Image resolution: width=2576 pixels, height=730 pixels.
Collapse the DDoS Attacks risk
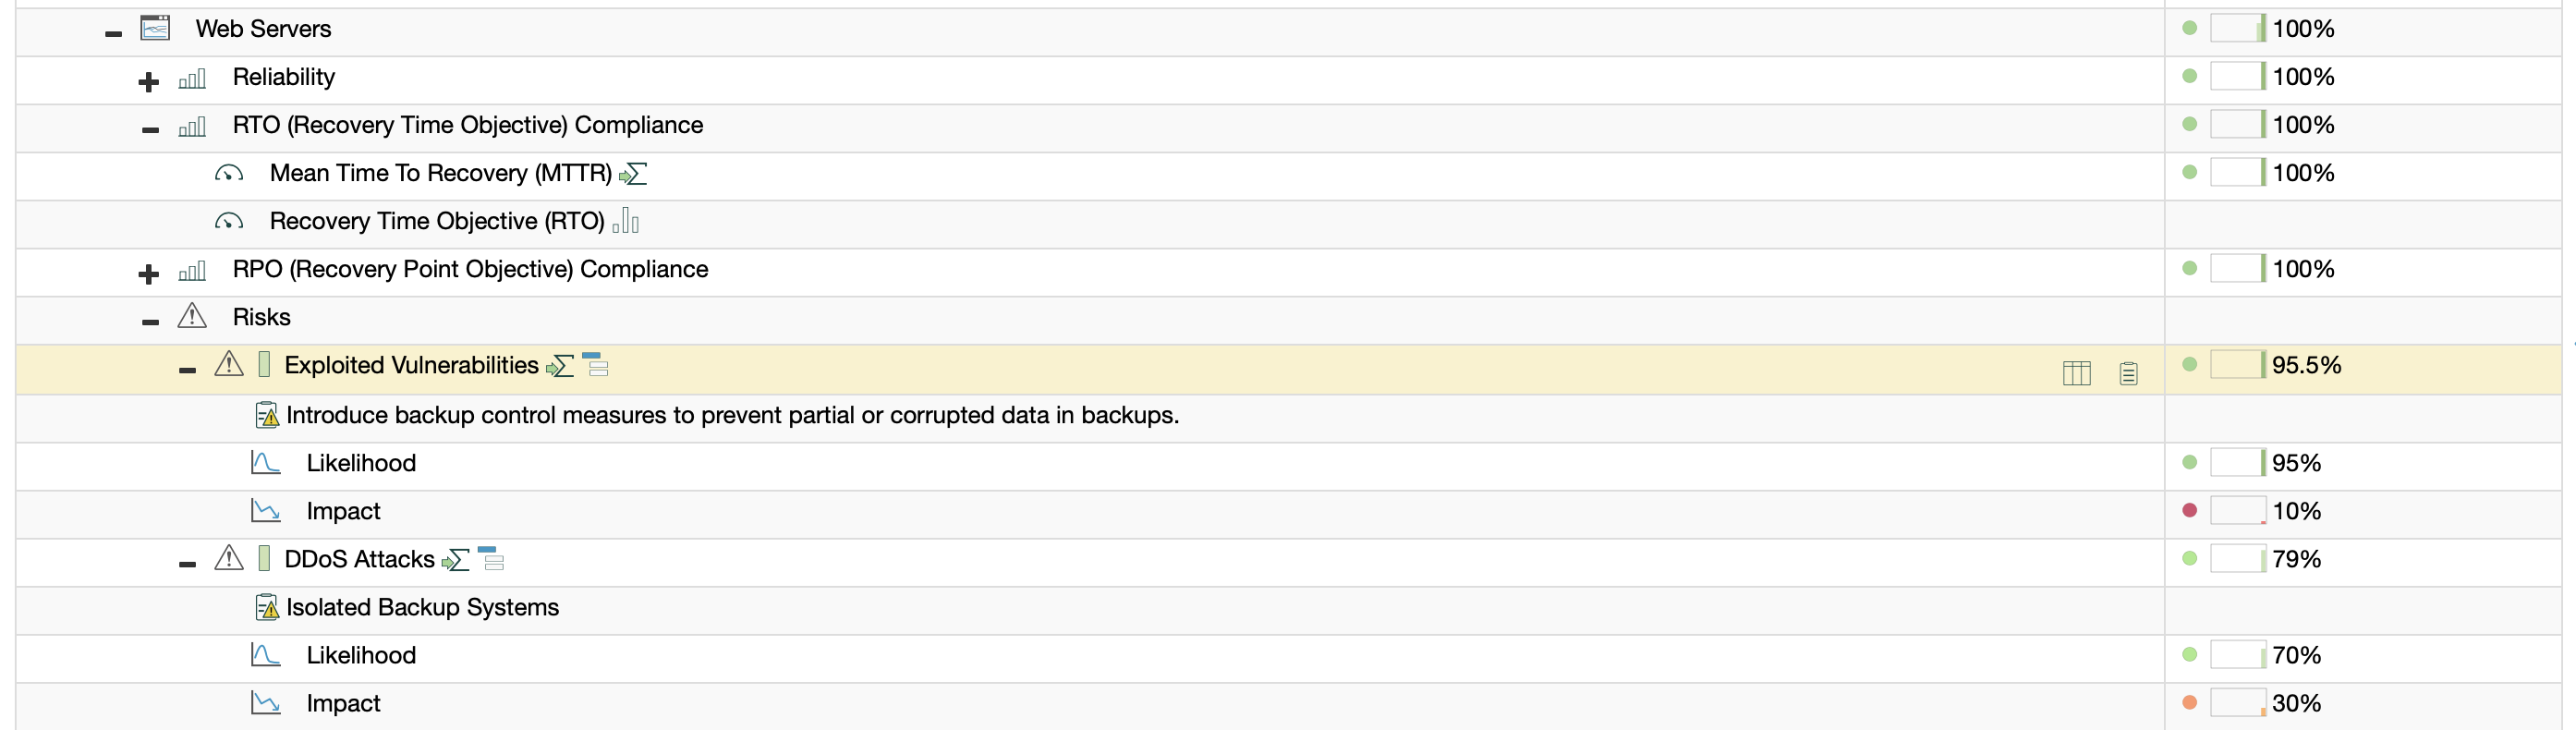[x=187, y=564]
